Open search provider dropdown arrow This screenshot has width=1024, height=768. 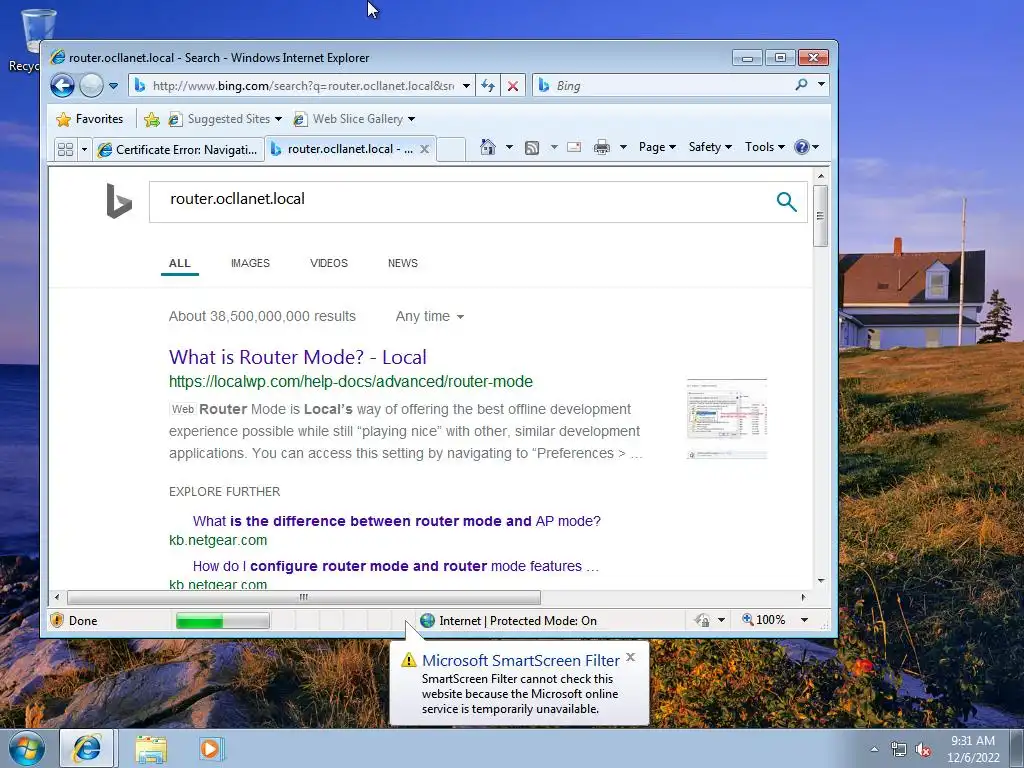click(x=822, y=85)
